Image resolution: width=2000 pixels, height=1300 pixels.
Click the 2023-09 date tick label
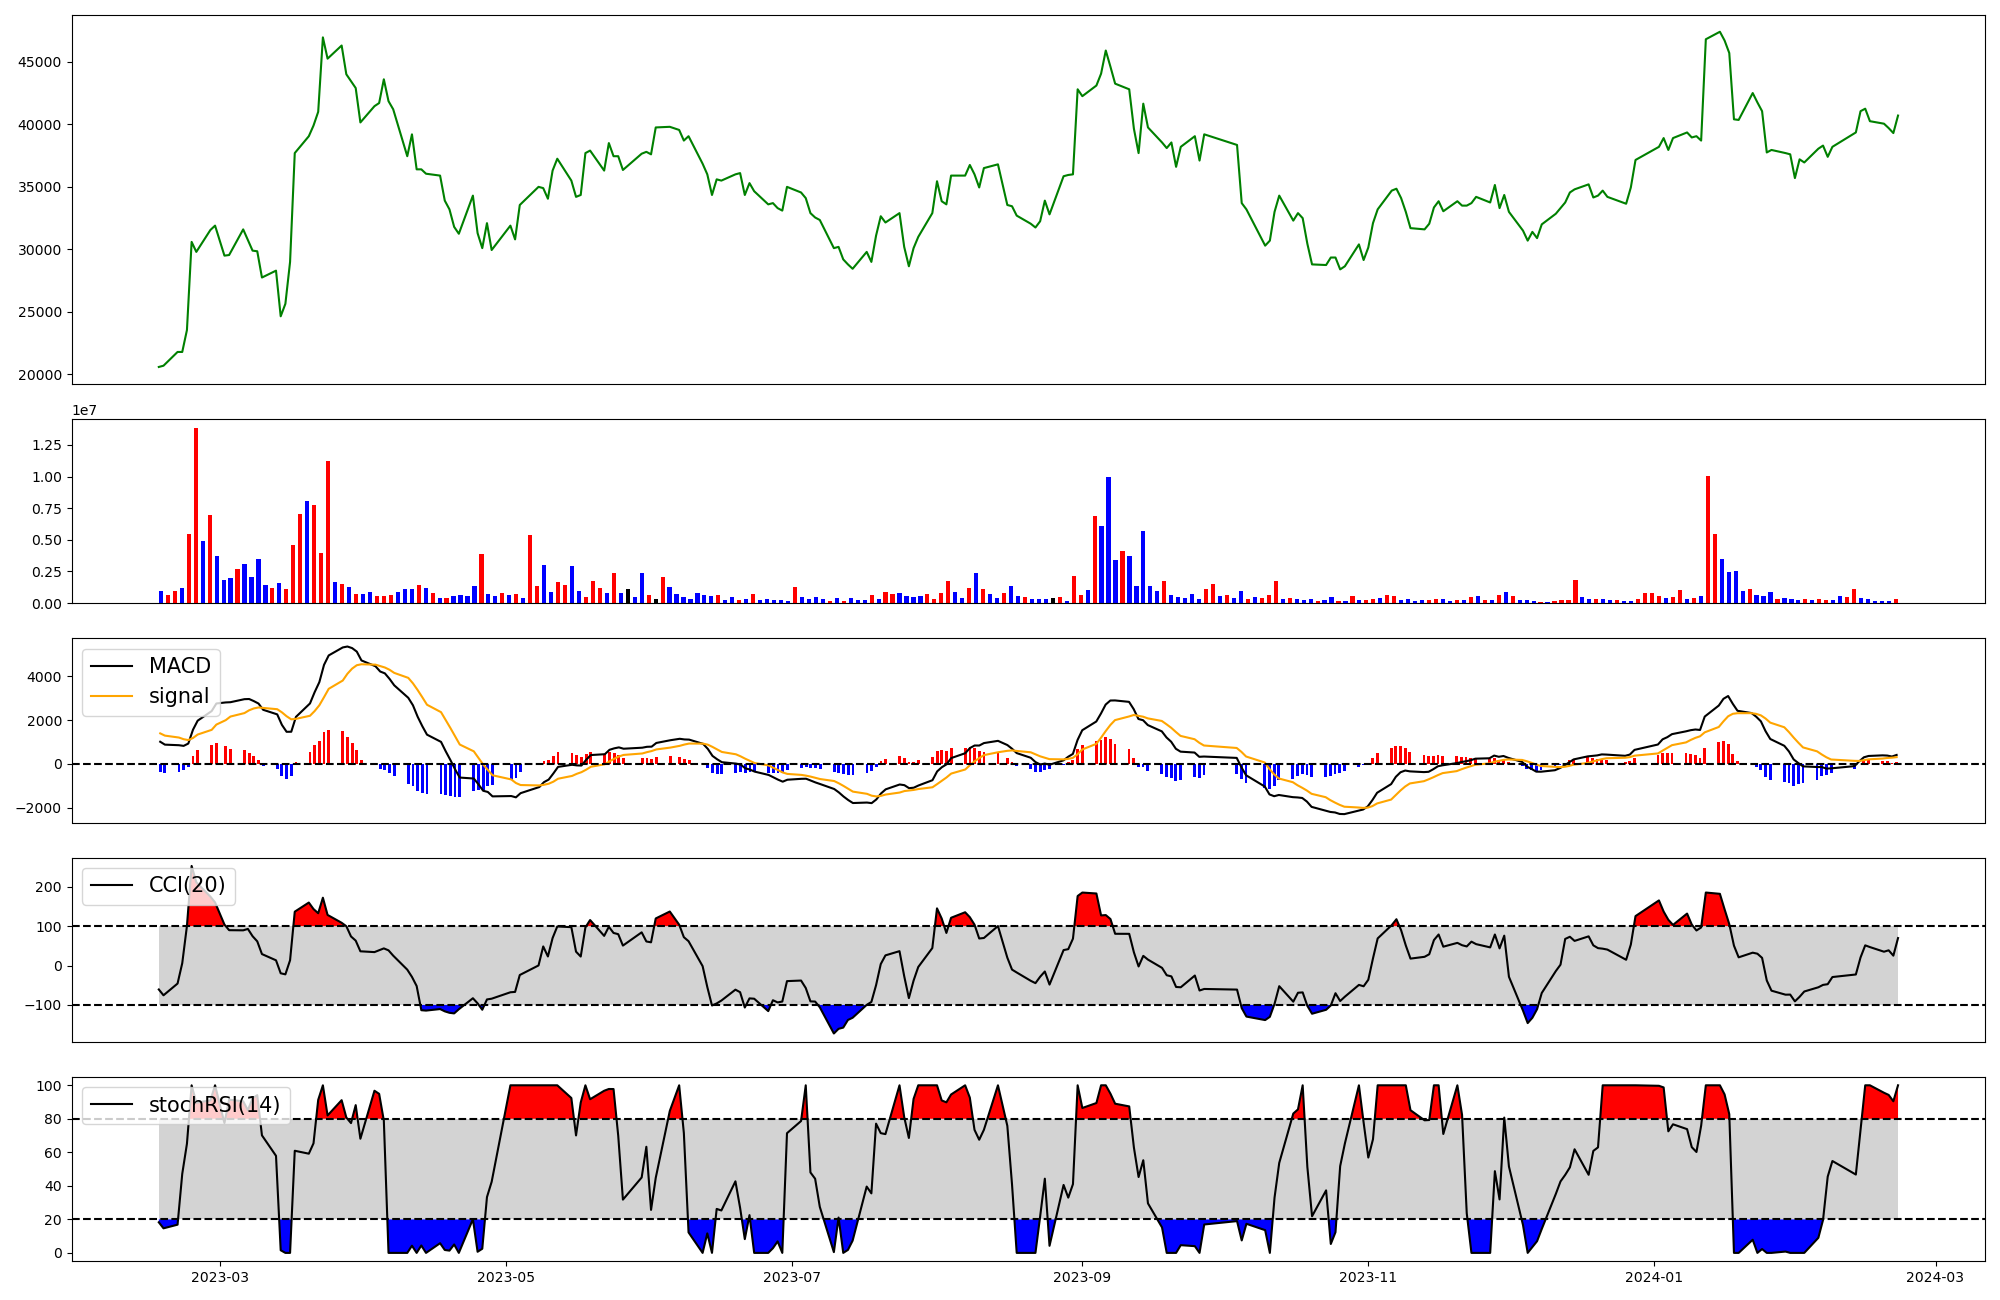1081,1277
